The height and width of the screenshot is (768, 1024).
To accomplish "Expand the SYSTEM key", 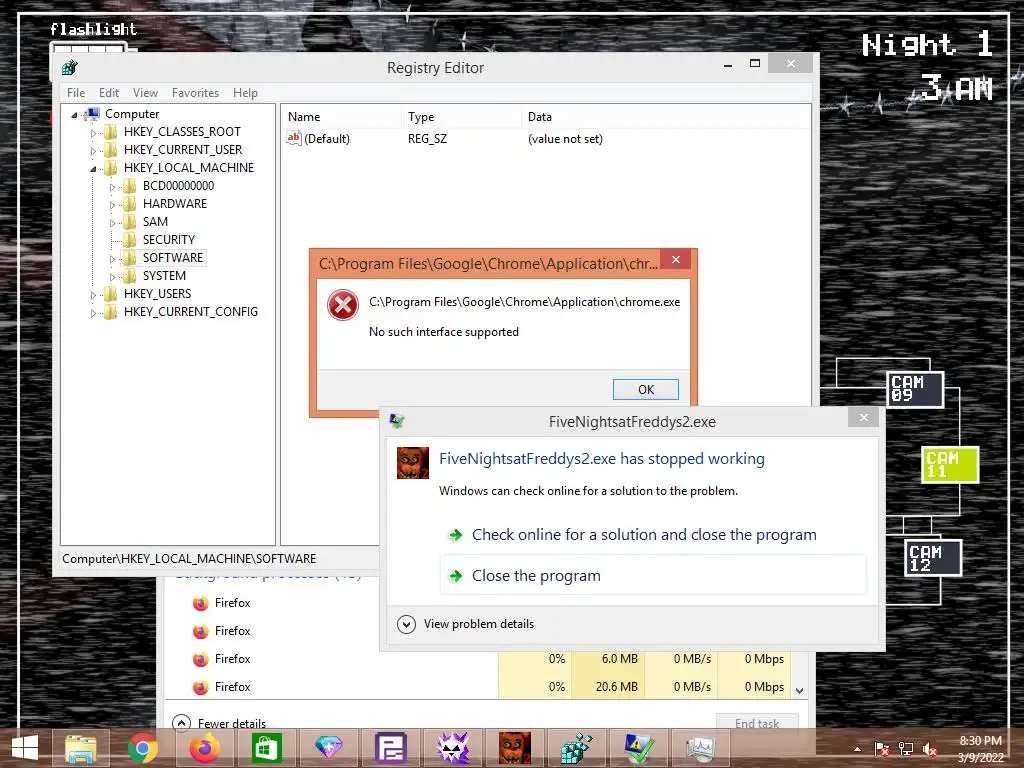I will click(x=112, y=278).
